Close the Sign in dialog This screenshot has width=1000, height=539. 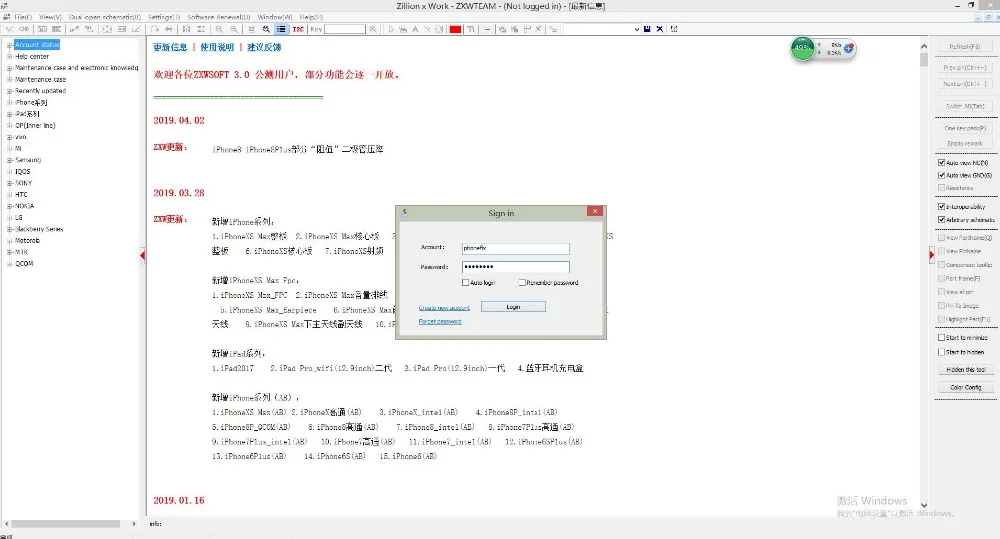click(x=594, y=211)
